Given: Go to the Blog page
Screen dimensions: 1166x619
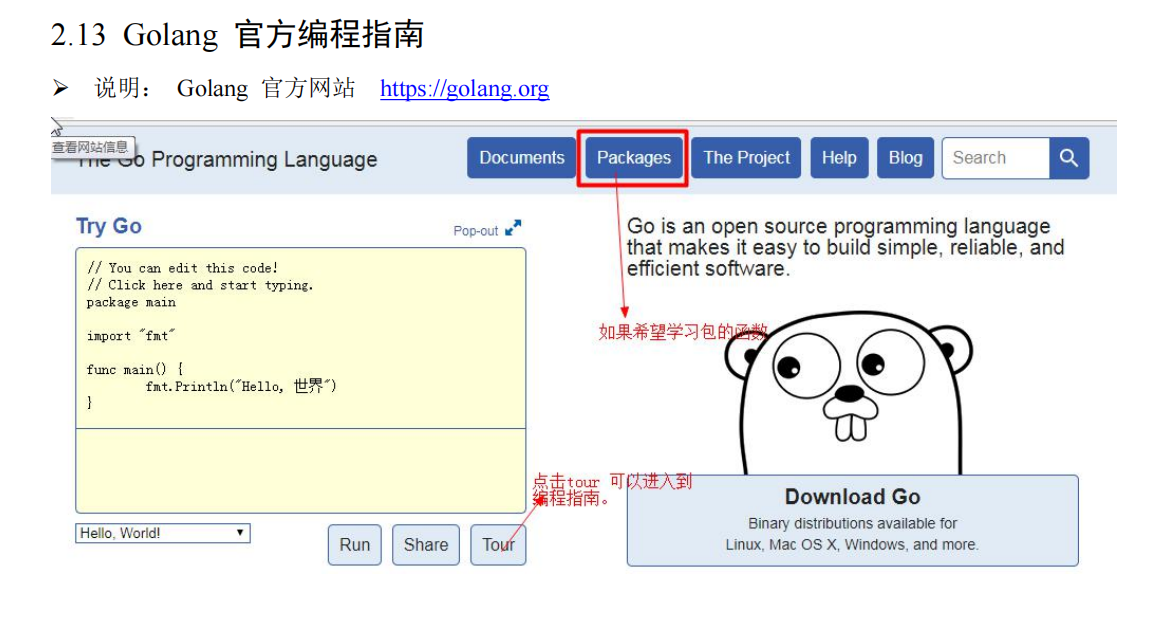Looking at the screenshot, I should 905,158.
